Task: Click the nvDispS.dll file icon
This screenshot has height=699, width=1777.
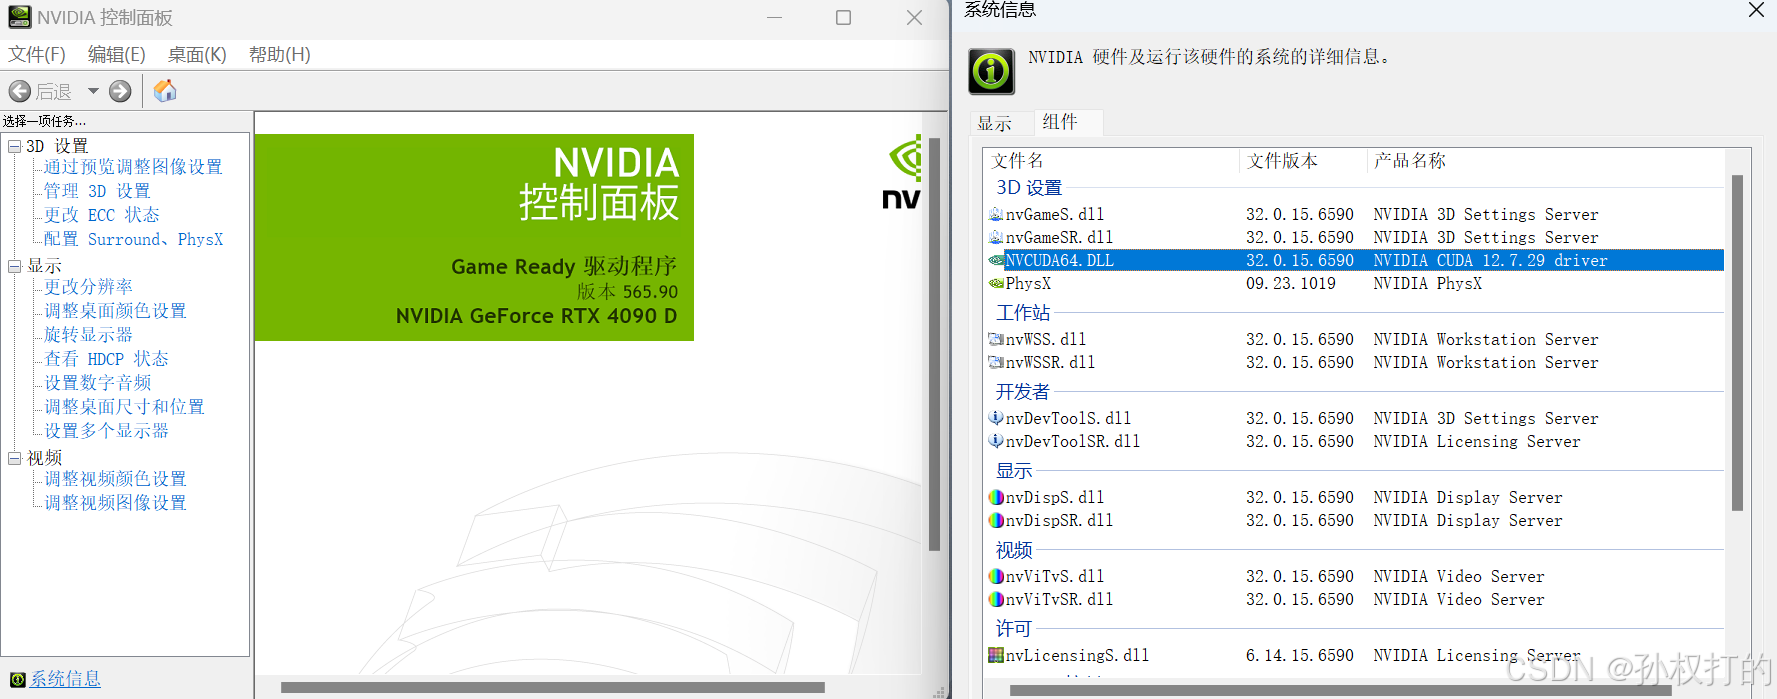Action: 996,497
